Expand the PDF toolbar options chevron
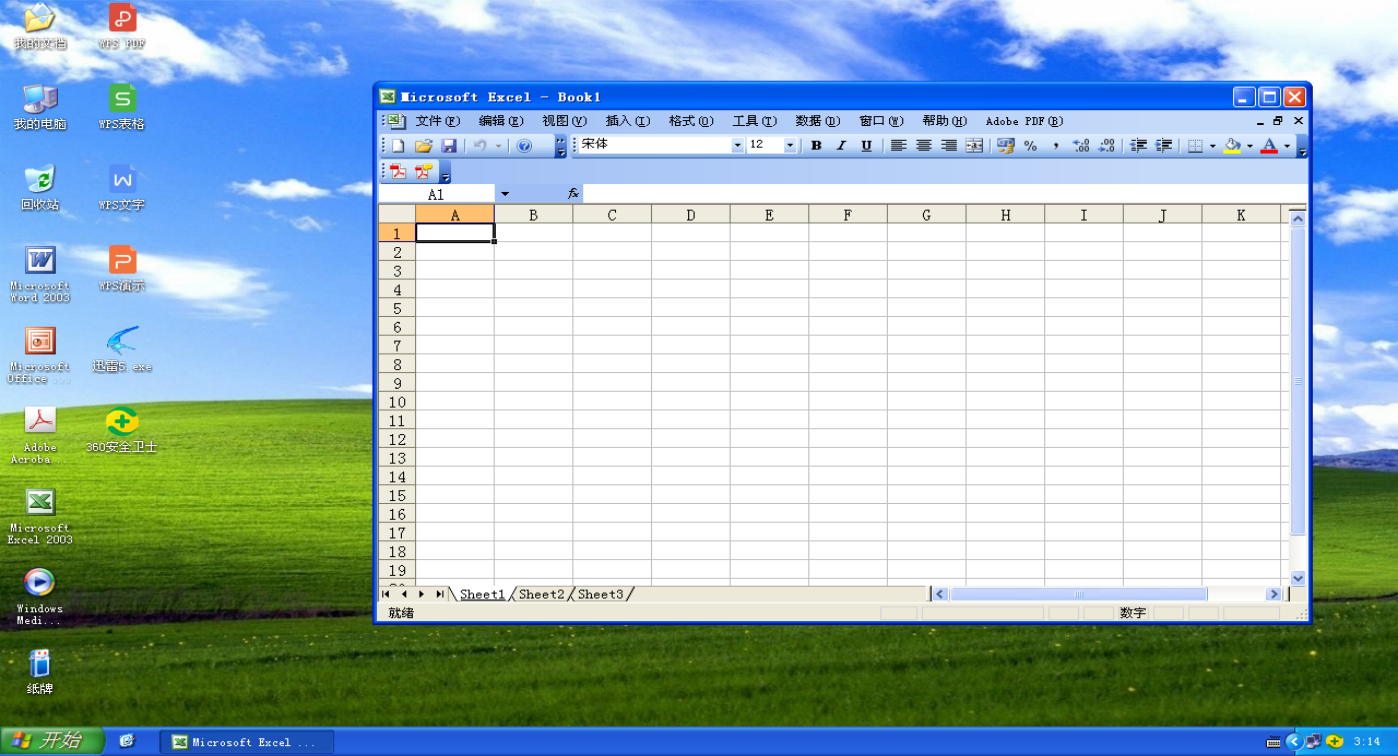The width and height of the screenshot is (1398, 756). click(x=445, y=171)
